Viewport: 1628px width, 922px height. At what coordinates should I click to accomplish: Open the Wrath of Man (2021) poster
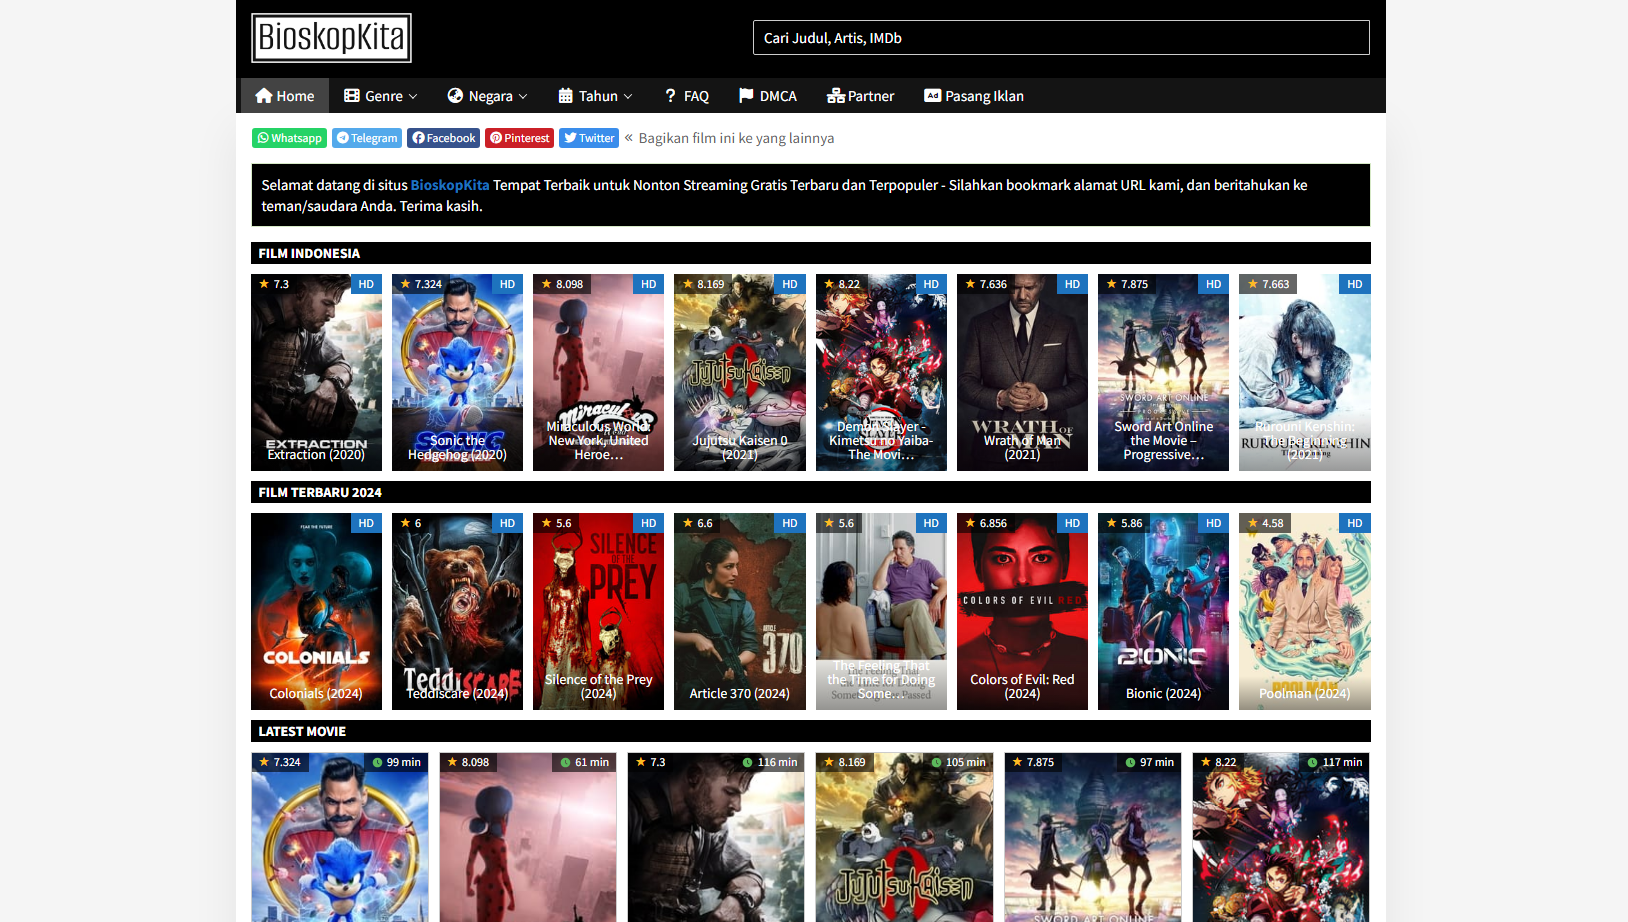coord(1022,372)
